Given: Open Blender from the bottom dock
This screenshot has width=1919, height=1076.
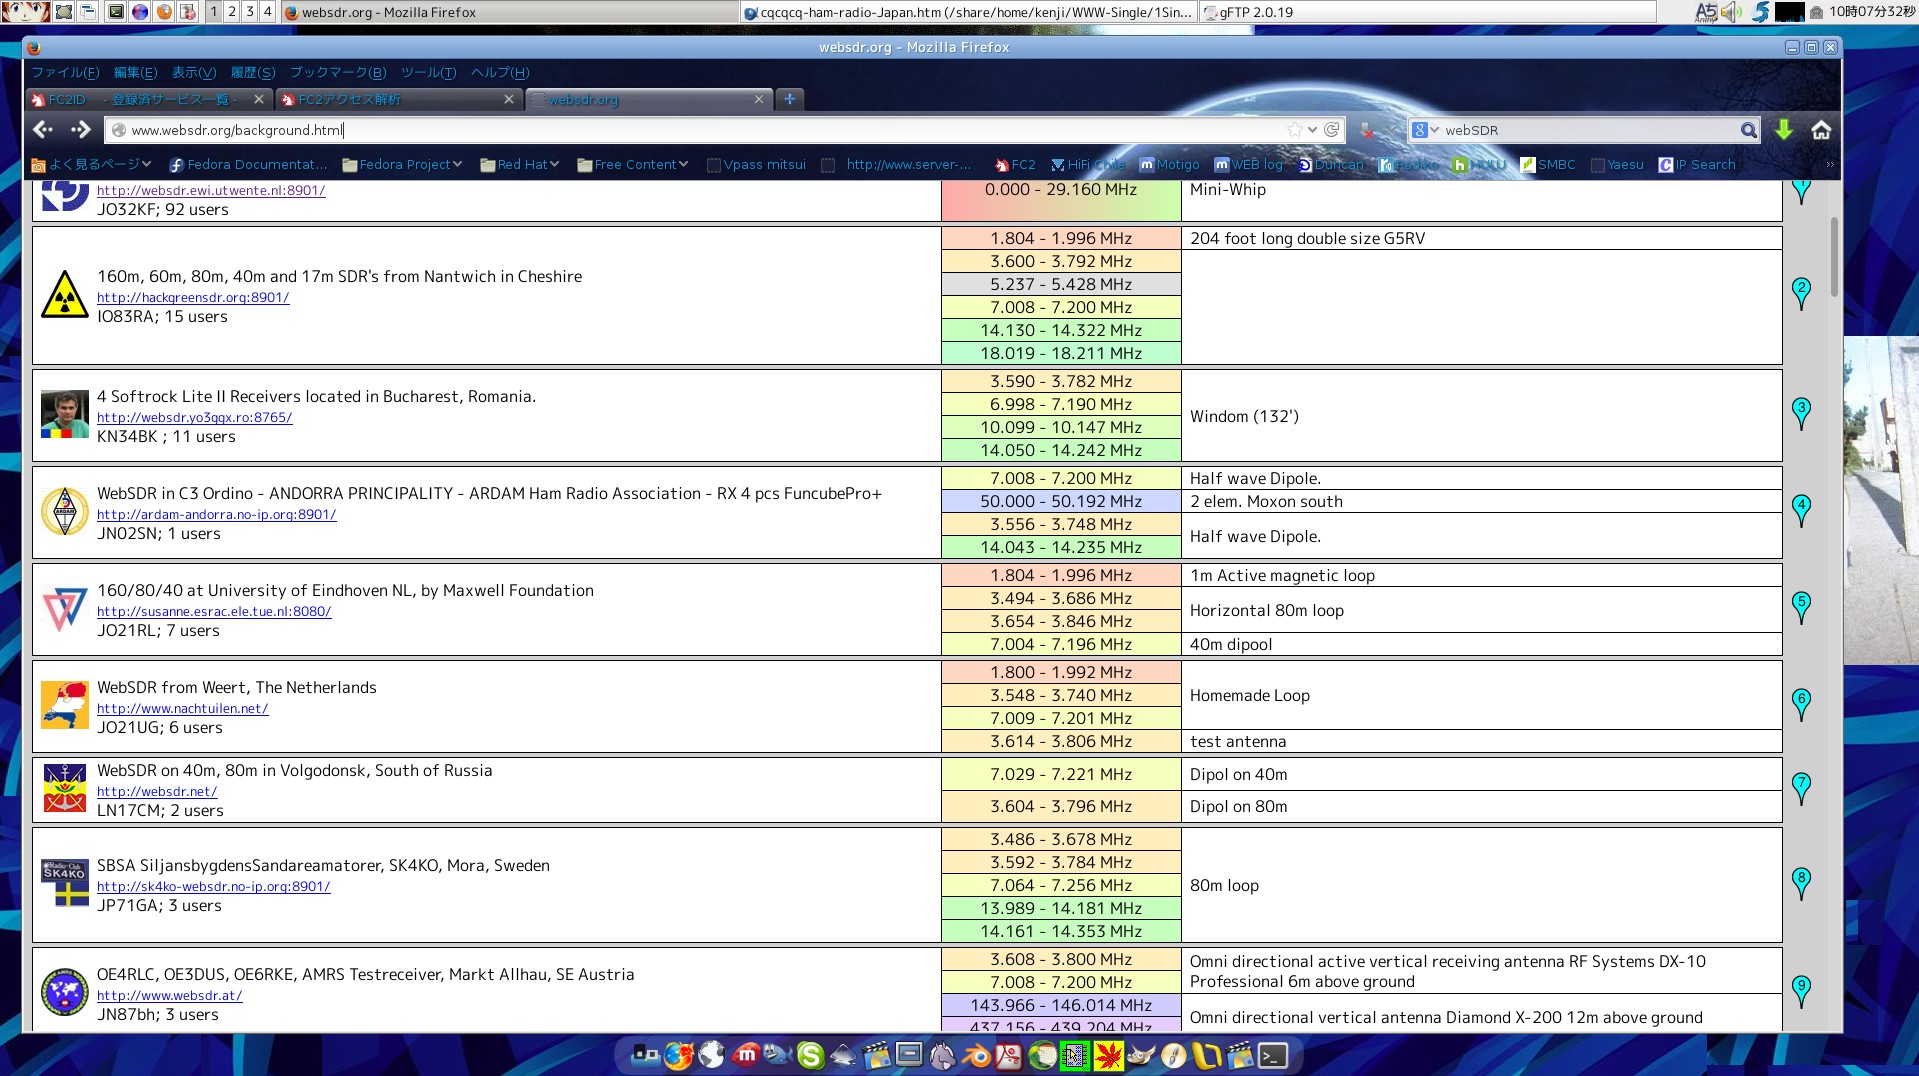Looking at the screenshot, I should (976, 1055).
